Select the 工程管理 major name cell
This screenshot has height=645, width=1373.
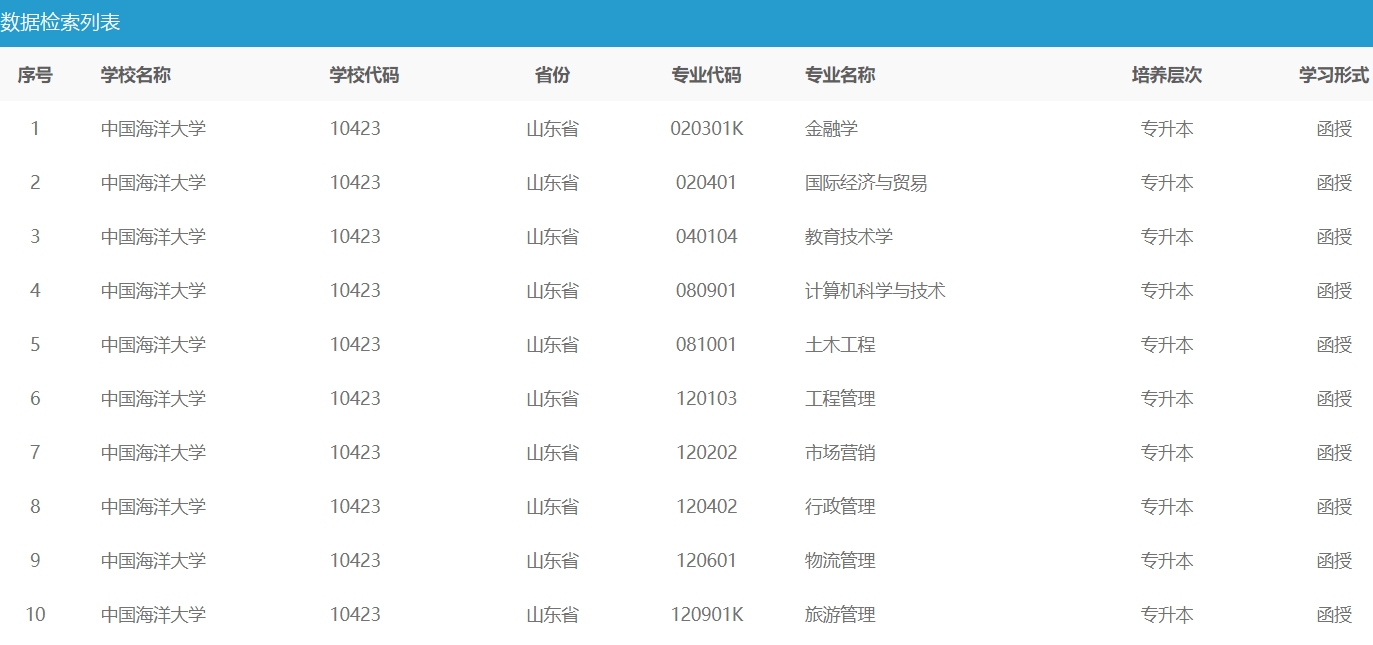tap(840, 399)
